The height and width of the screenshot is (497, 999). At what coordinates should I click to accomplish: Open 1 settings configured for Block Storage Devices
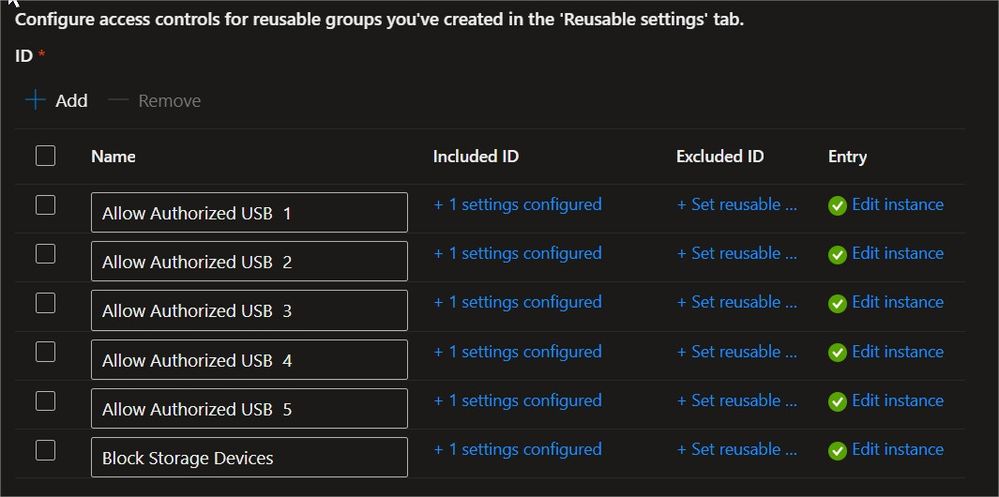click(x=517, y=449)
